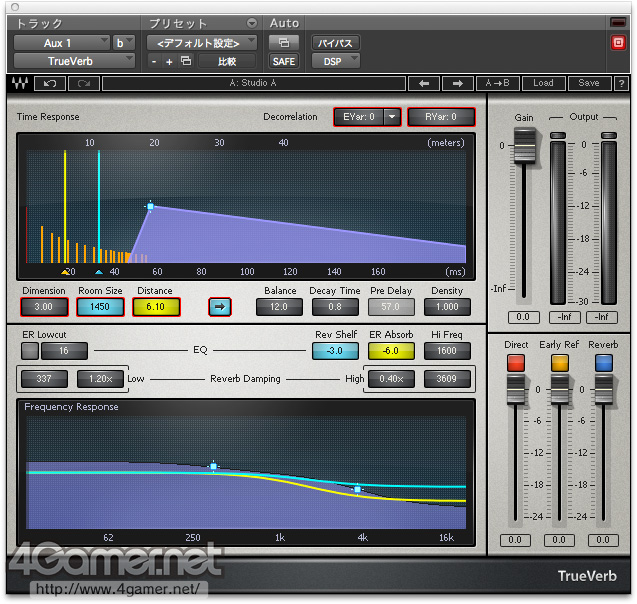Image resolution: width=637 pixels, height=604 pixels.
Task: Click the Gain fader handle
Action: click(524, 145)
